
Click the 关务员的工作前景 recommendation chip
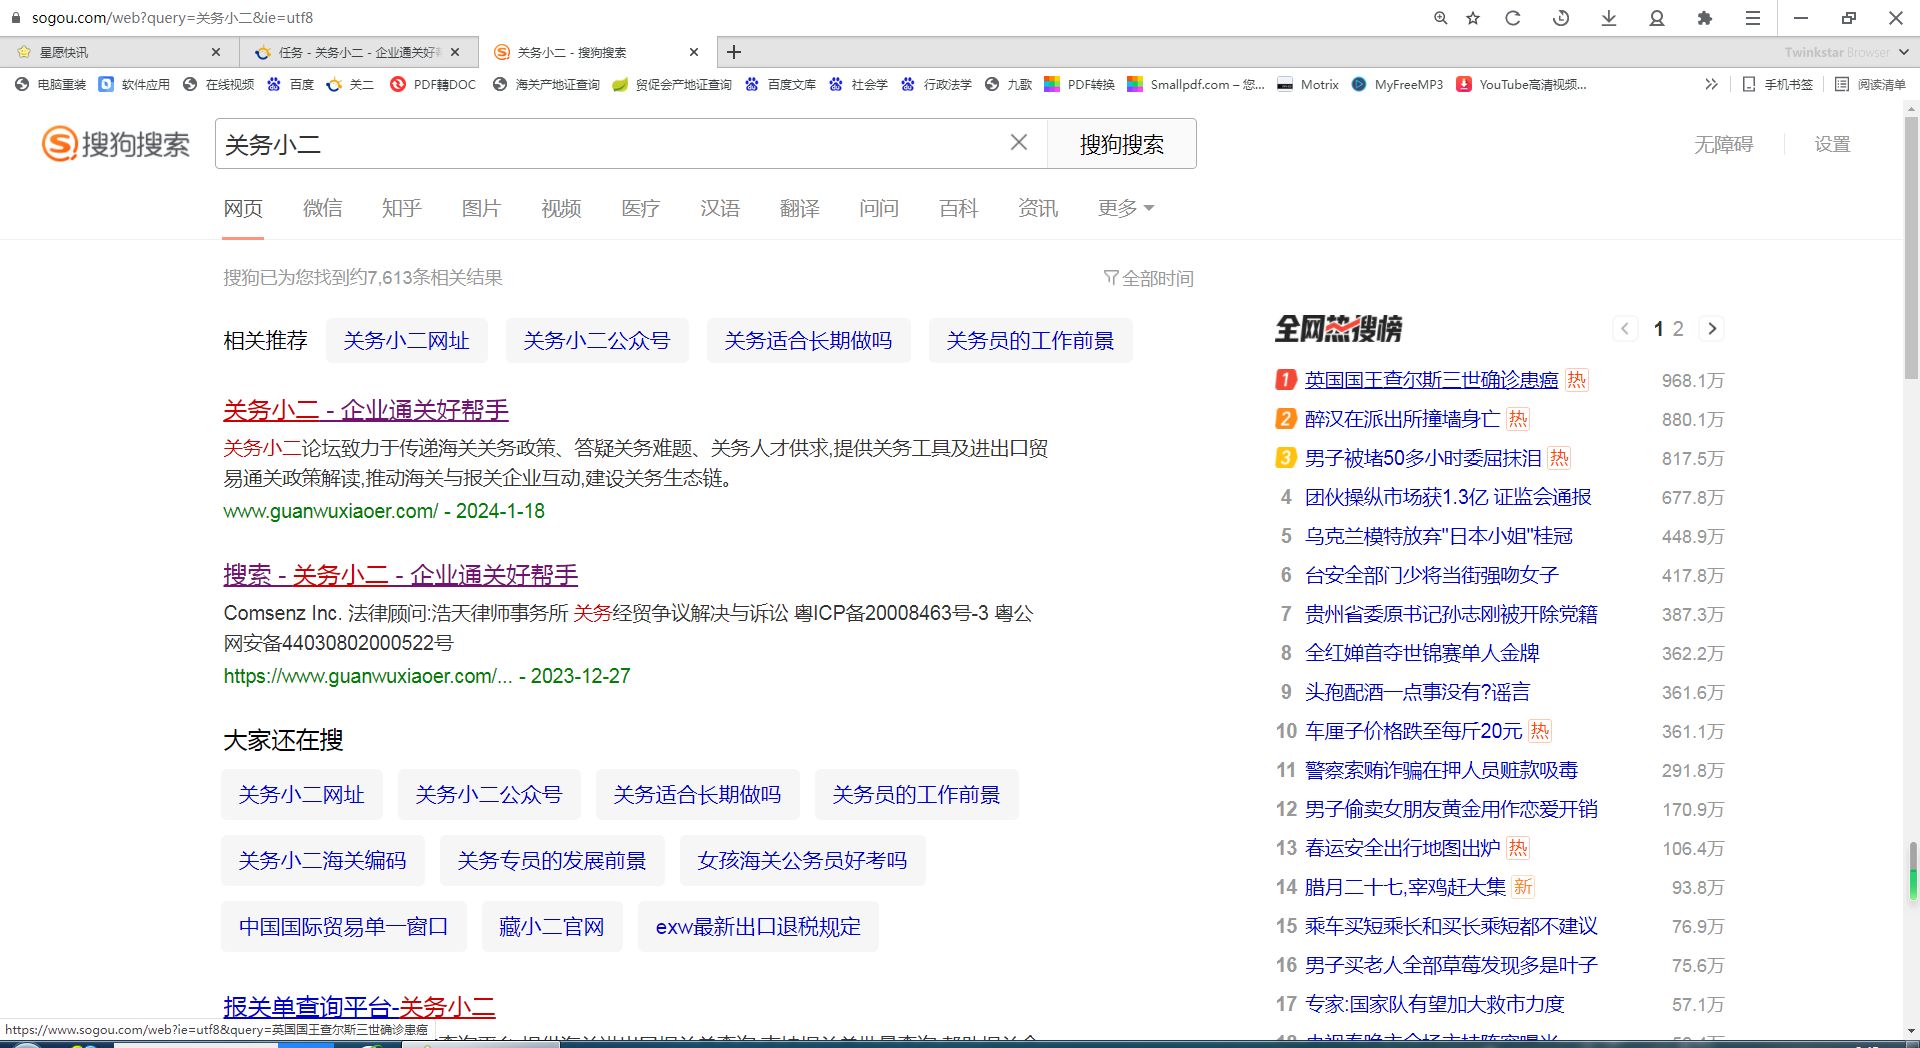pyautogui.click(x=1030, y=341)
